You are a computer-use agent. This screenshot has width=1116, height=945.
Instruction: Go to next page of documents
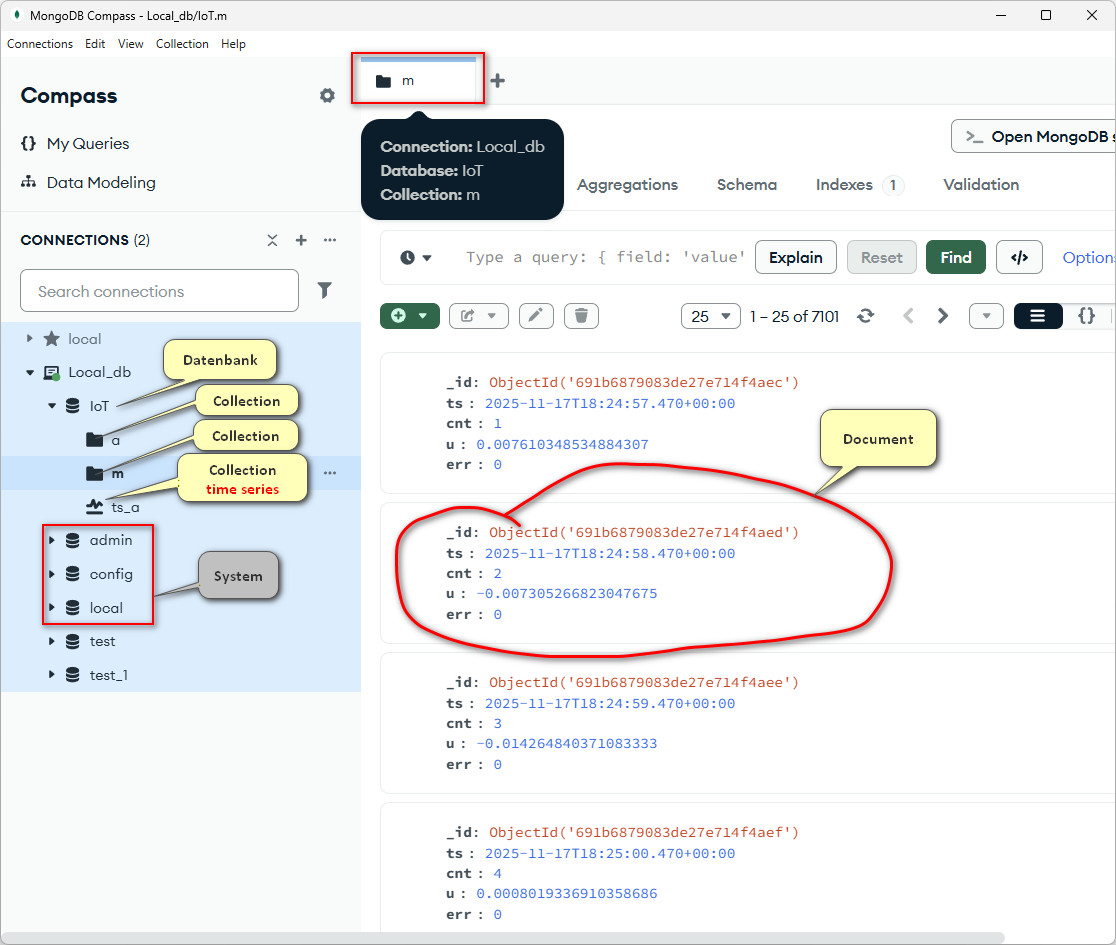(942, 316)
